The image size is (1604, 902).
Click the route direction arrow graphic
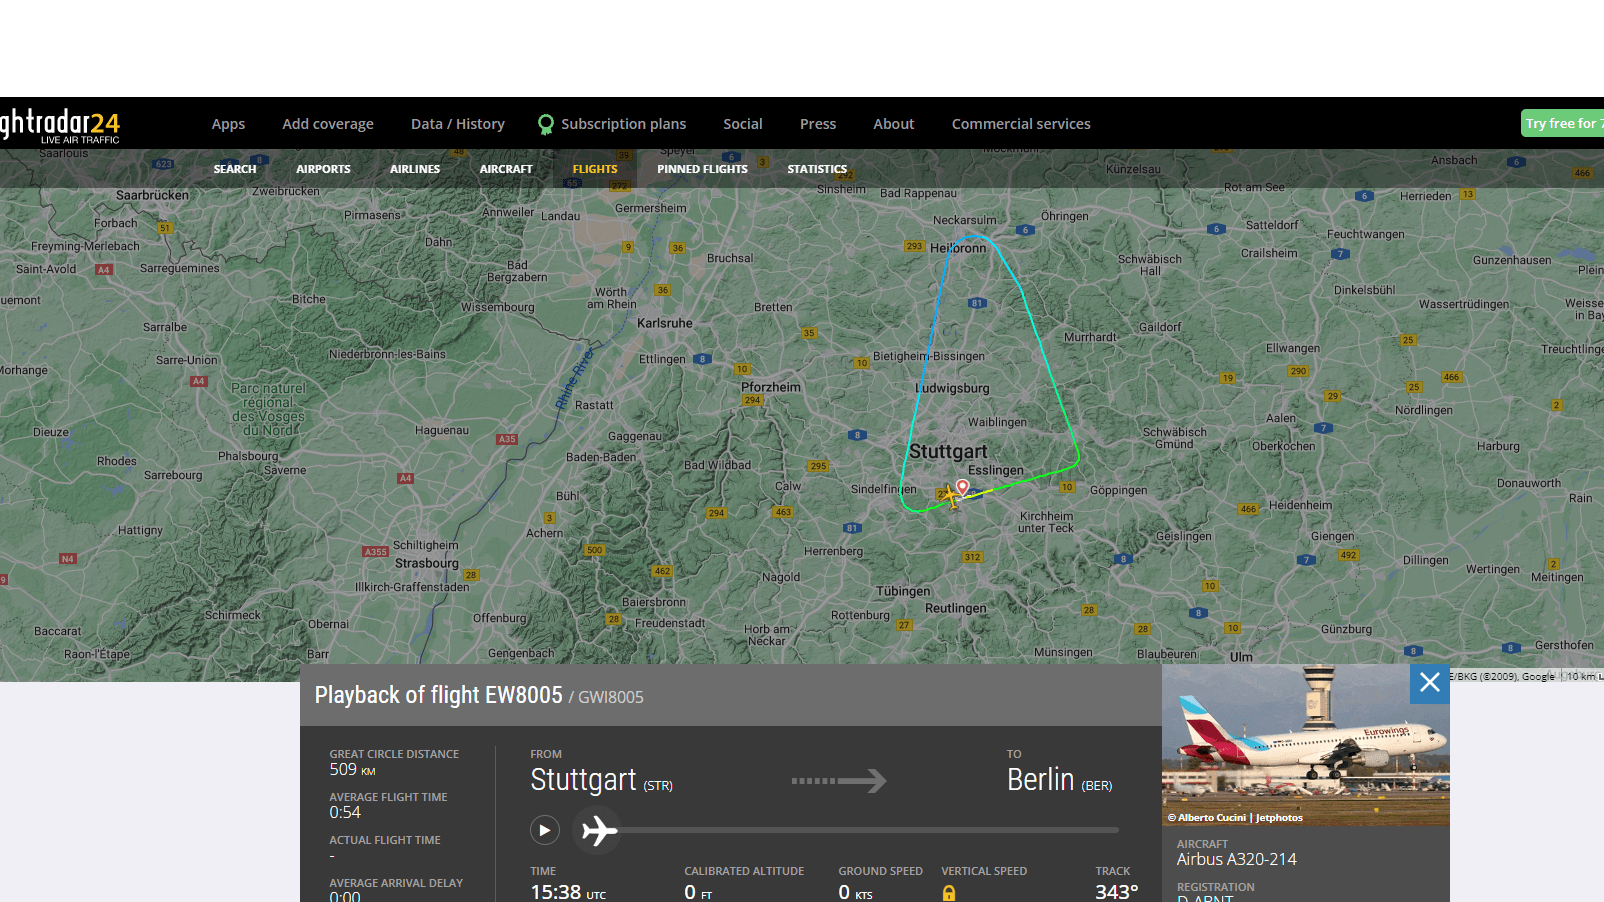click(x=839, y=780)
